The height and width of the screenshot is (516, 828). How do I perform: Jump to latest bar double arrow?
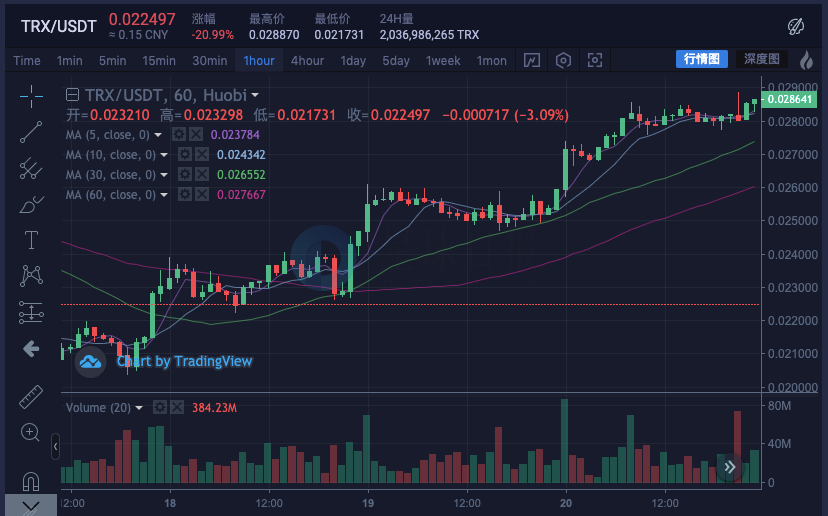(730, 466)
